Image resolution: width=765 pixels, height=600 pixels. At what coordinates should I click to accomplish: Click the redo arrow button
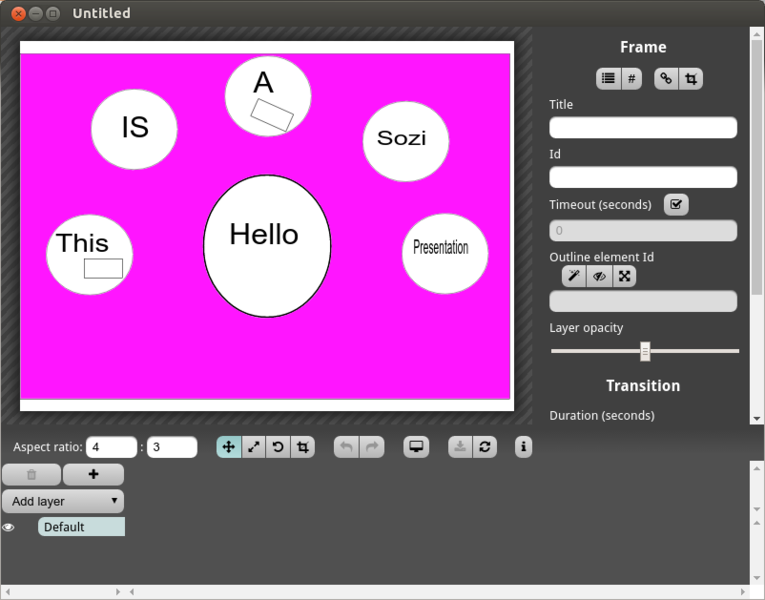click(x=372, y=447)
